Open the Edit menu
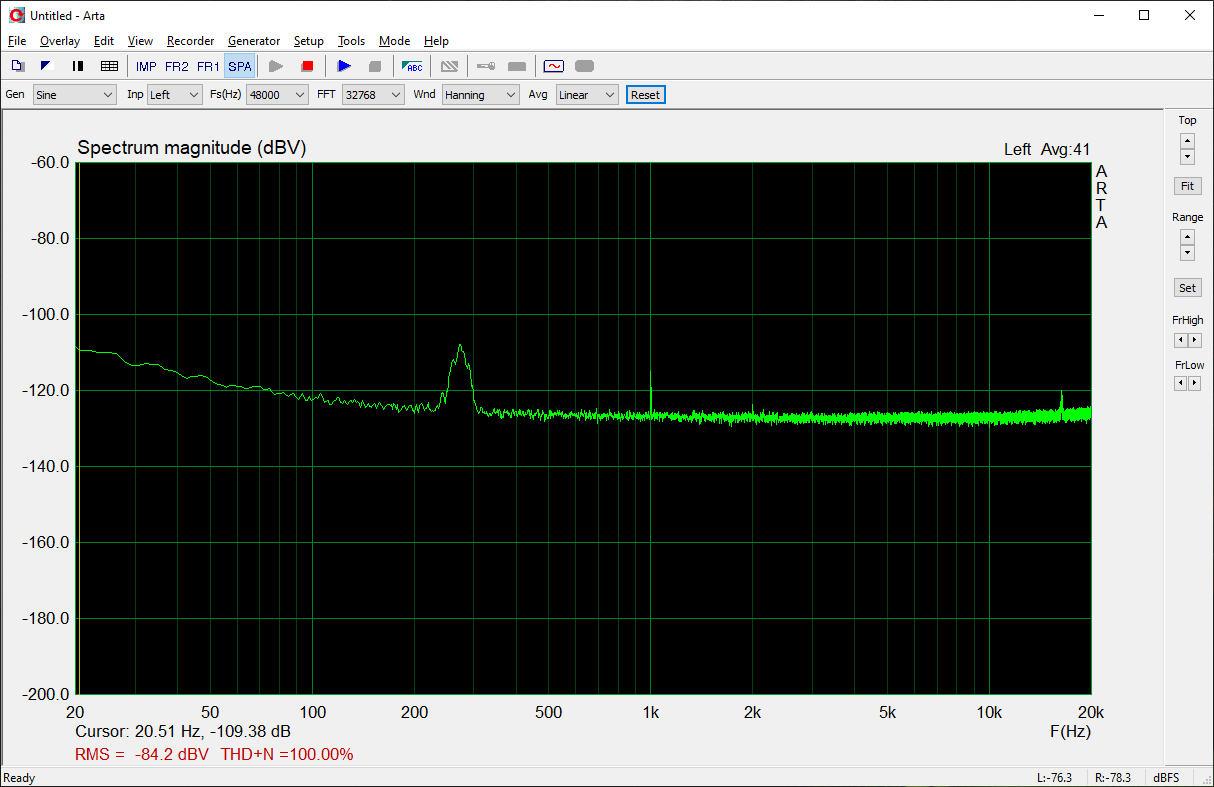Viewport: 1214px width, 787px height. pyautogui.click(x=104, y=41)
